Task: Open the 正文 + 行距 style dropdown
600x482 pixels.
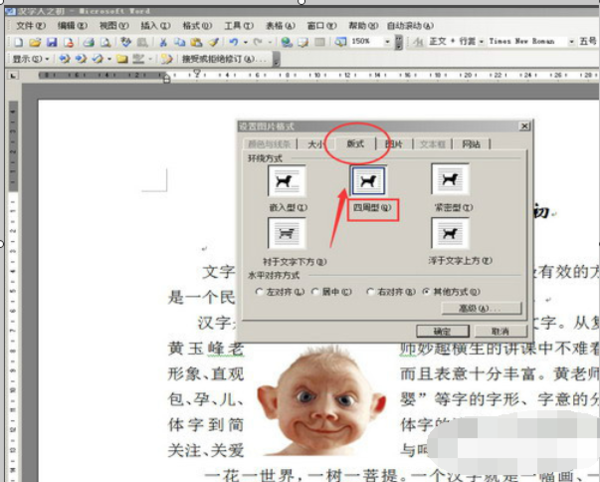Action: tap(481, 41)
